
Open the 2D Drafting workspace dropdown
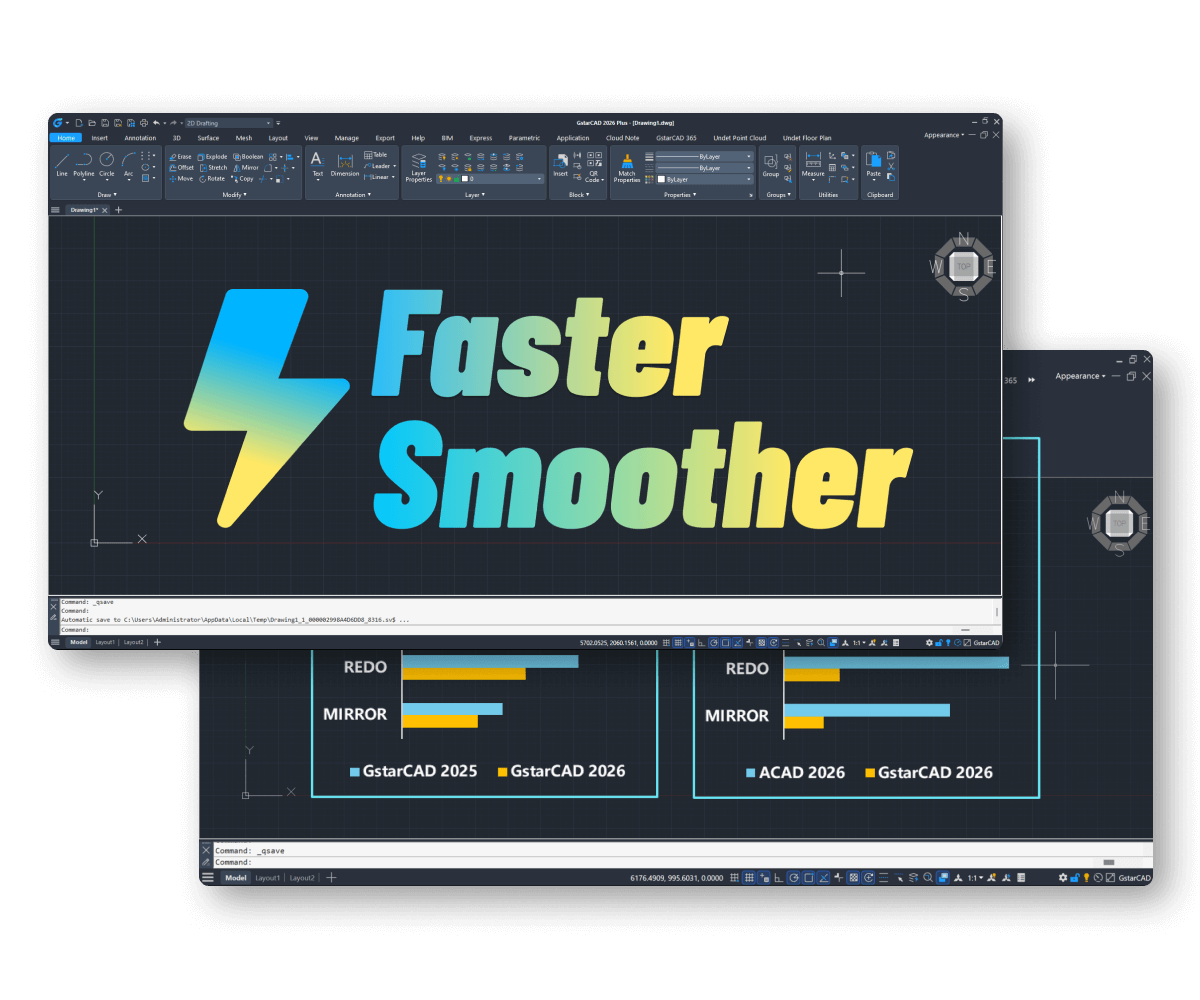pos(228,123)
